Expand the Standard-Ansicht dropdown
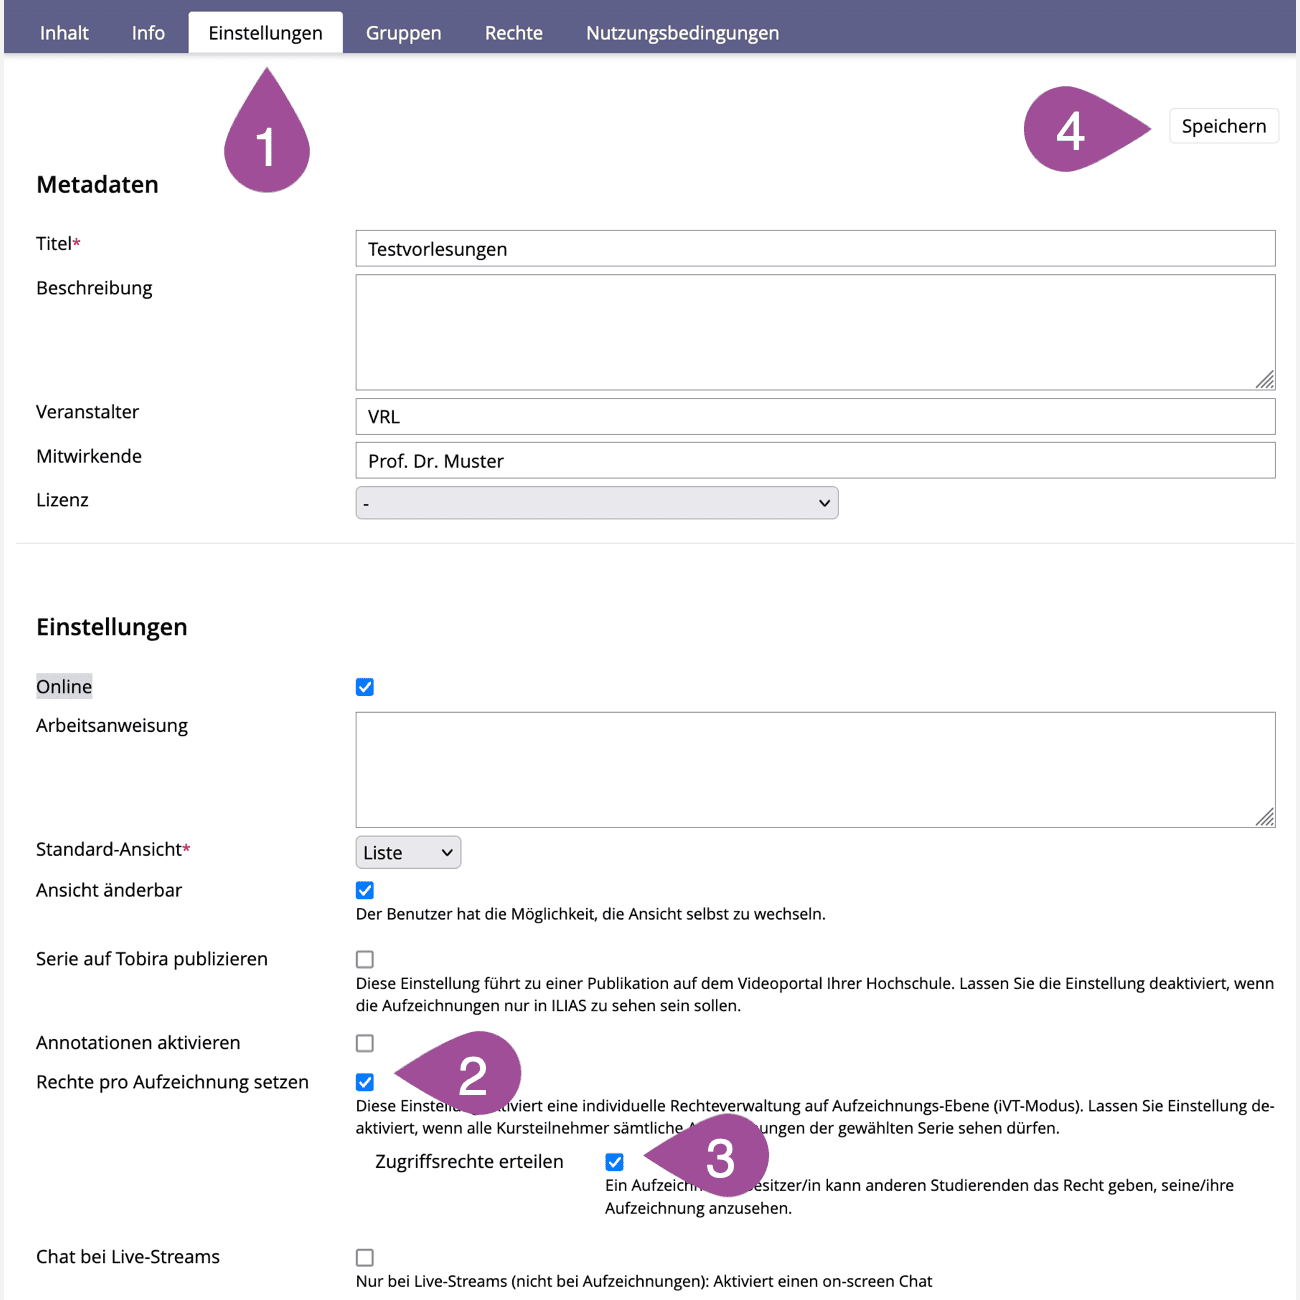 [x=408, y=853]
